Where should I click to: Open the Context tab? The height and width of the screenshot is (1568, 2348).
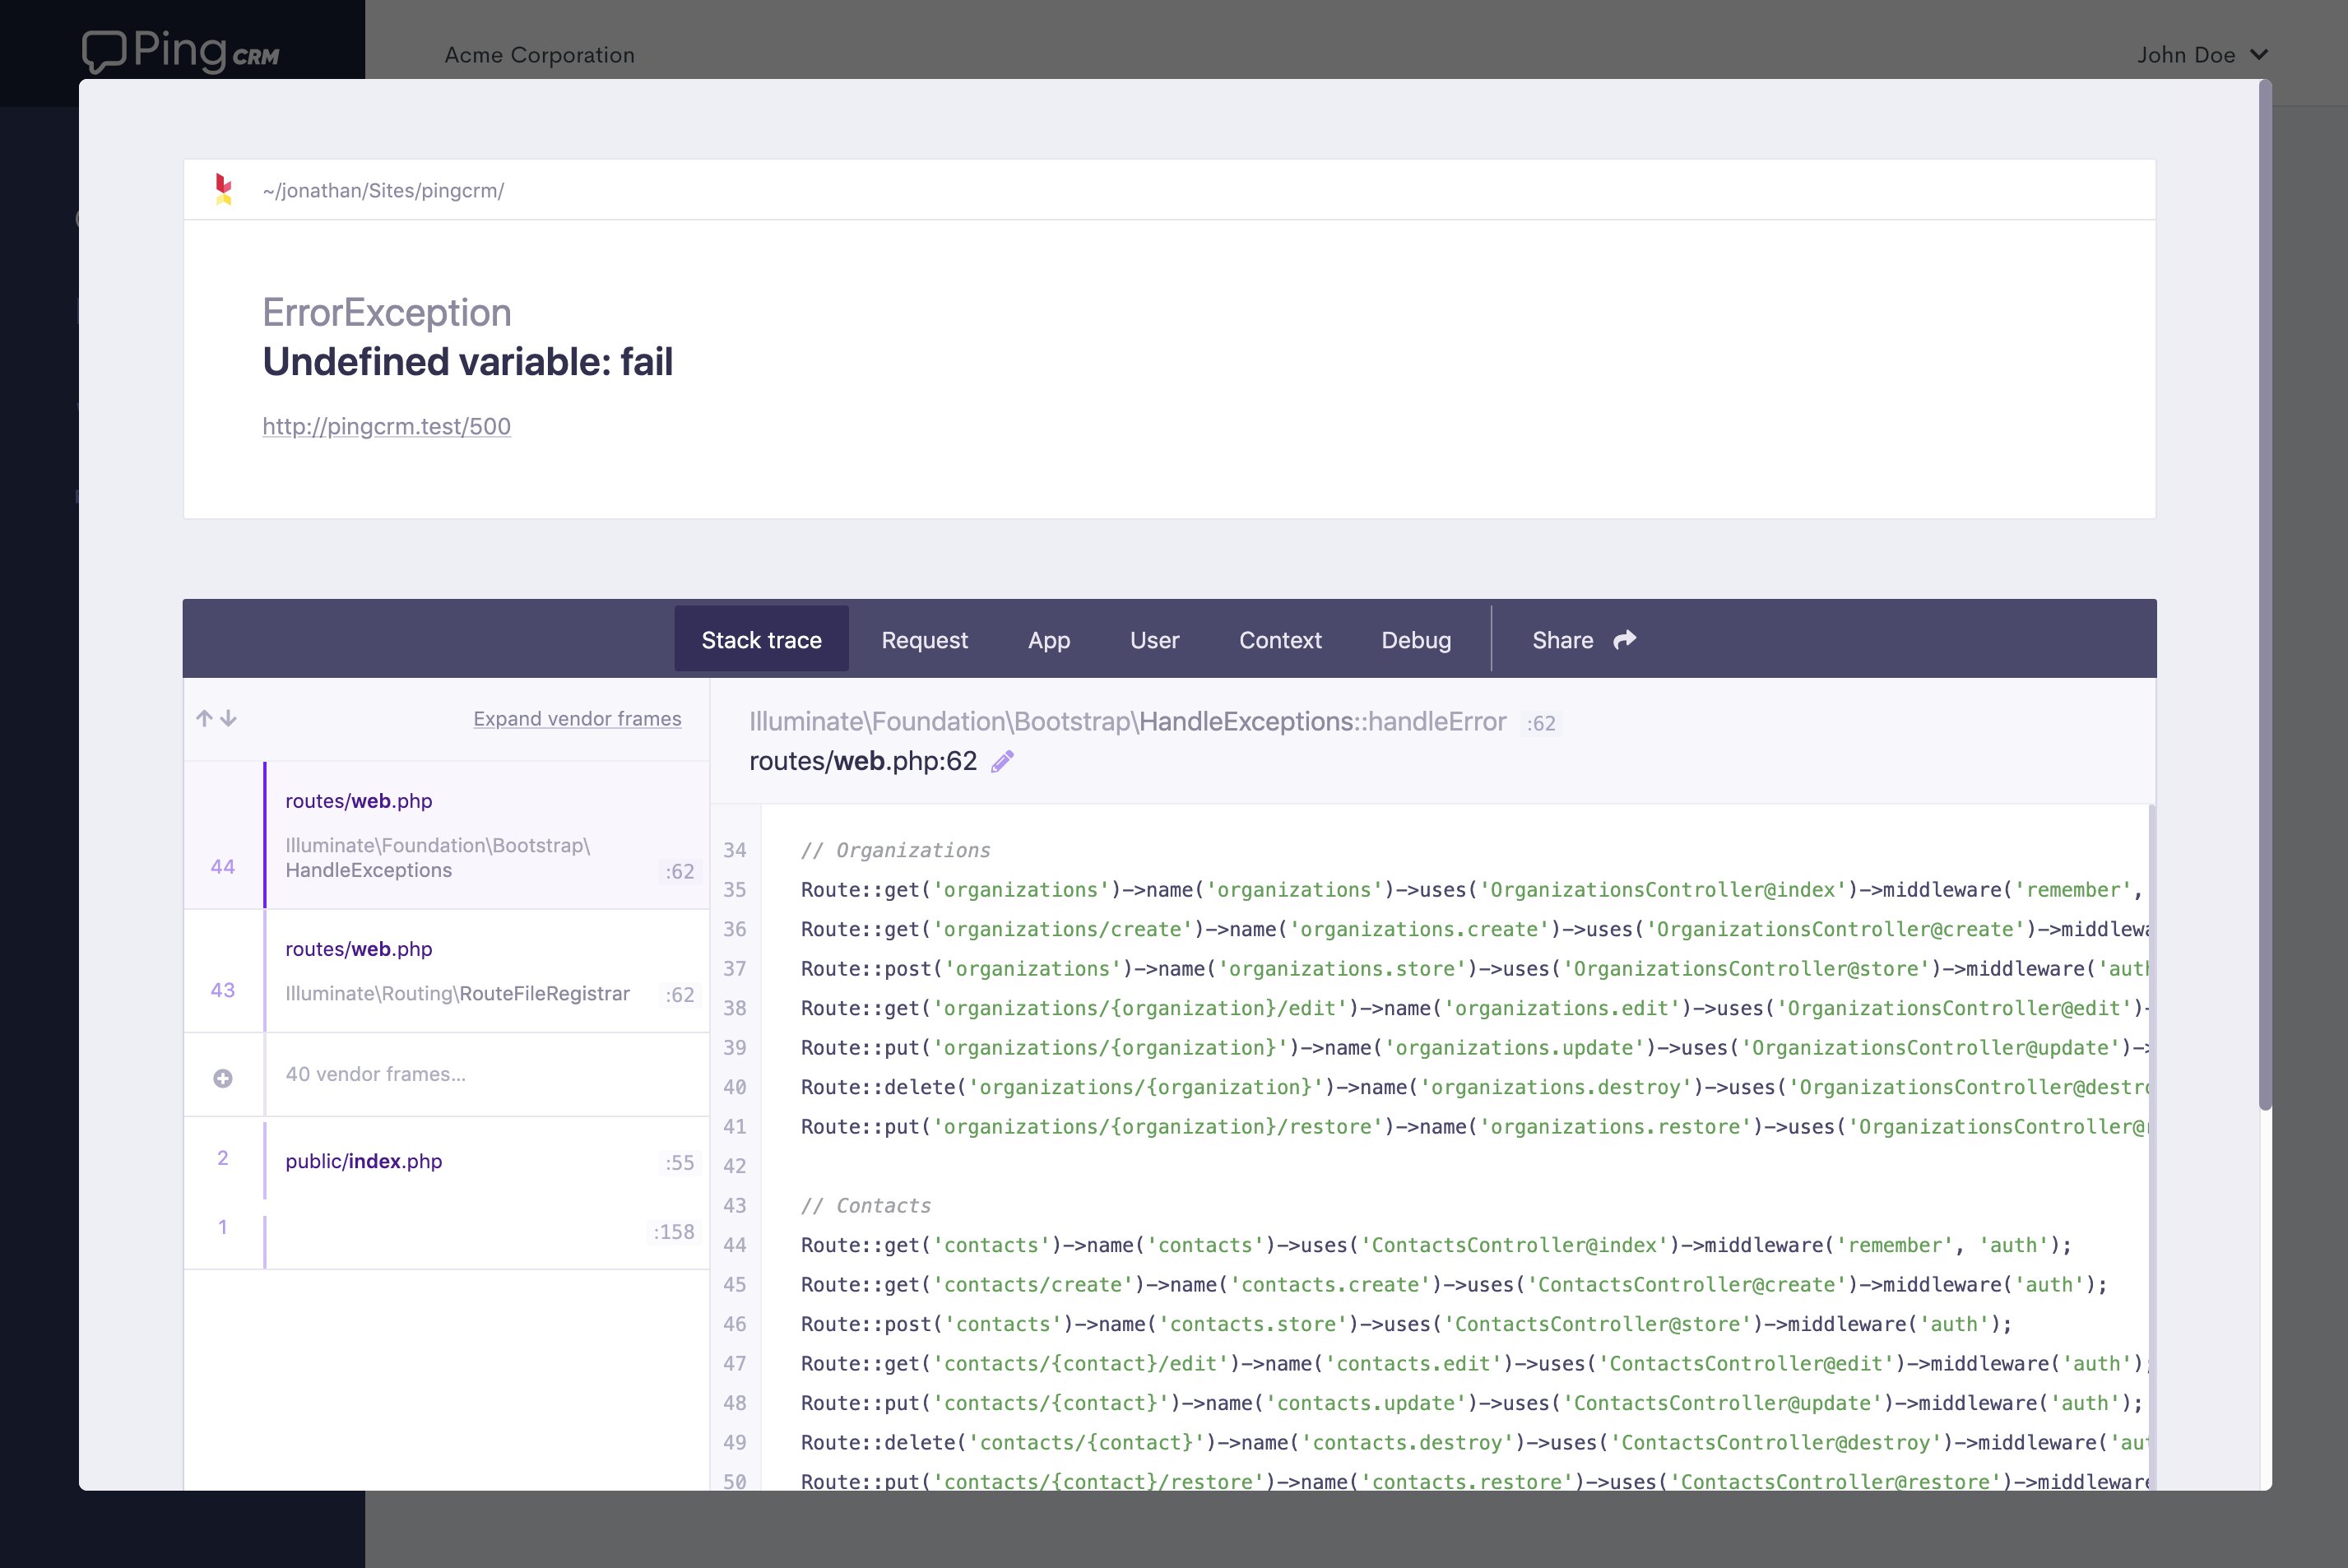click(1280, 640)
